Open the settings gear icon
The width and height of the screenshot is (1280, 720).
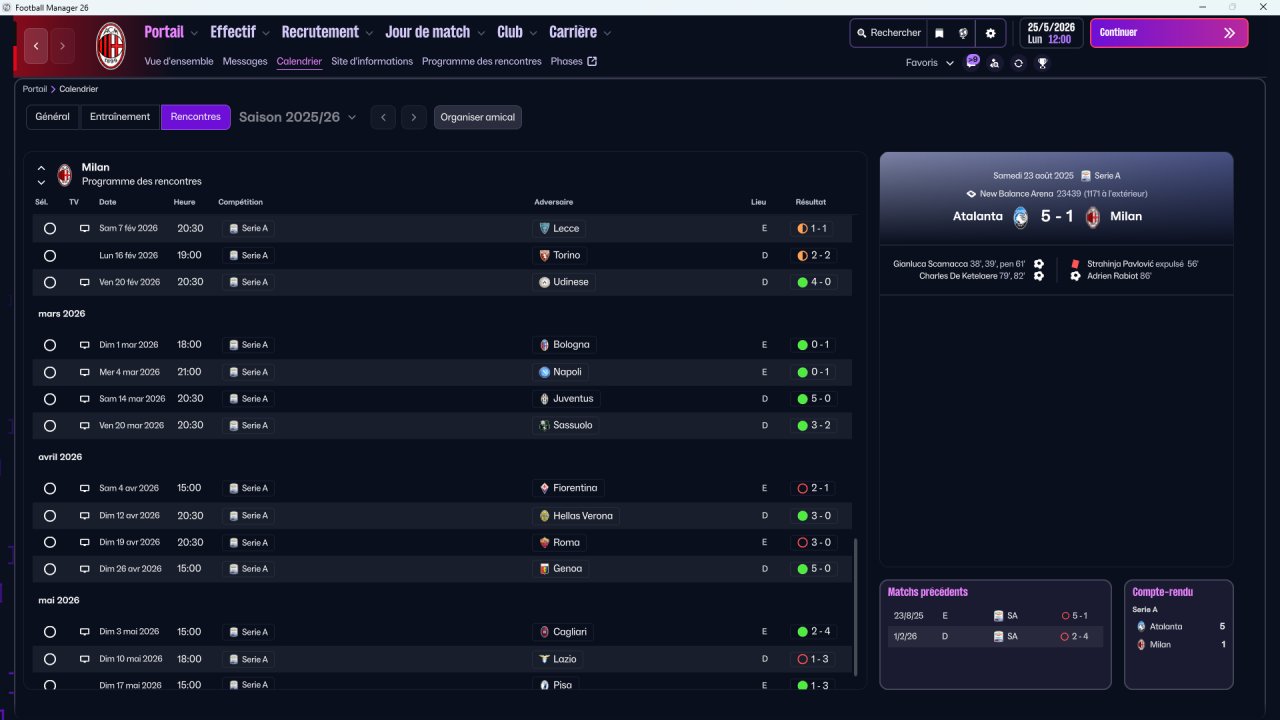pos(991,33)
